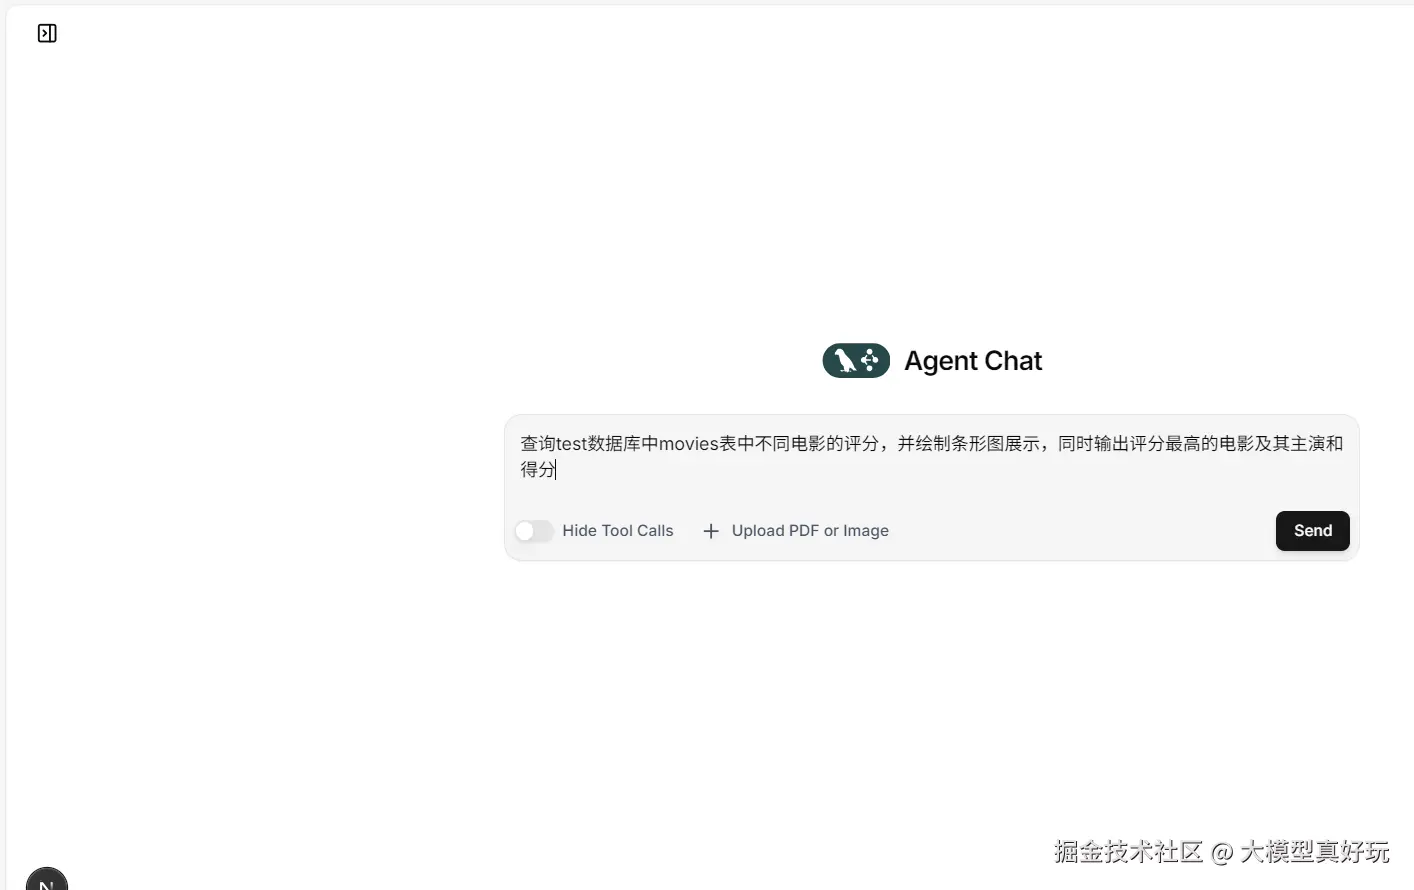Image resolution: width=1414 pixels, height=890 pixels.
Task: Click the white knob of the switch
Action: point(525,531)
